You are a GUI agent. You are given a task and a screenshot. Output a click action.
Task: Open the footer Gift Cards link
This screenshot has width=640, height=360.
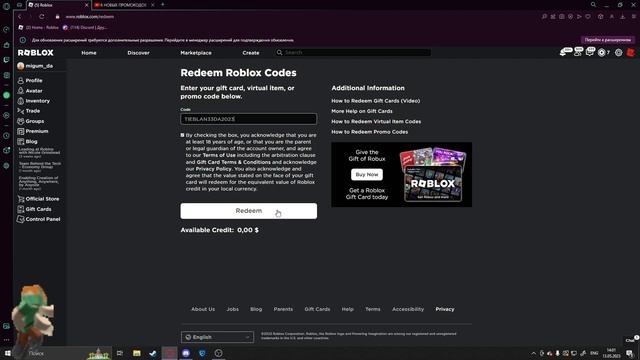[x=317, y=309]
